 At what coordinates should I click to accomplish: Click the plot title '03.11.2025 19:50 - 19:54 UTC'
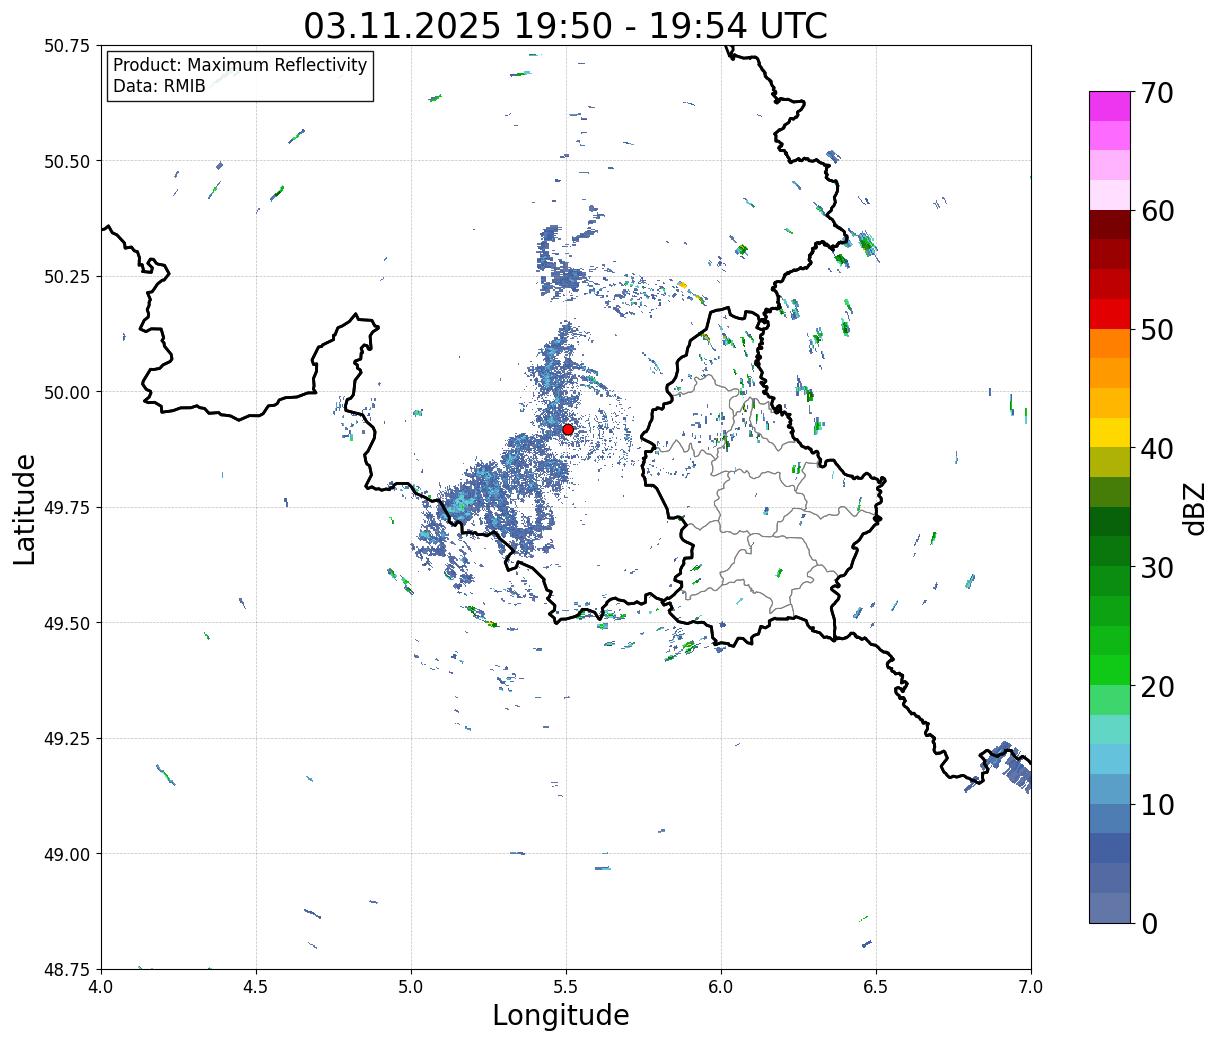pos(566,25)
